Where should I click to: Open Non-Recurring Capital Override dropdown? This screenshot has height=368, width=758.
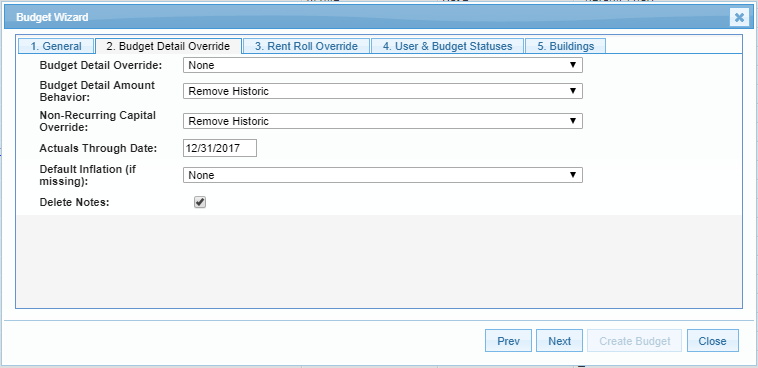pyautogui.click(x=383, y=121)
